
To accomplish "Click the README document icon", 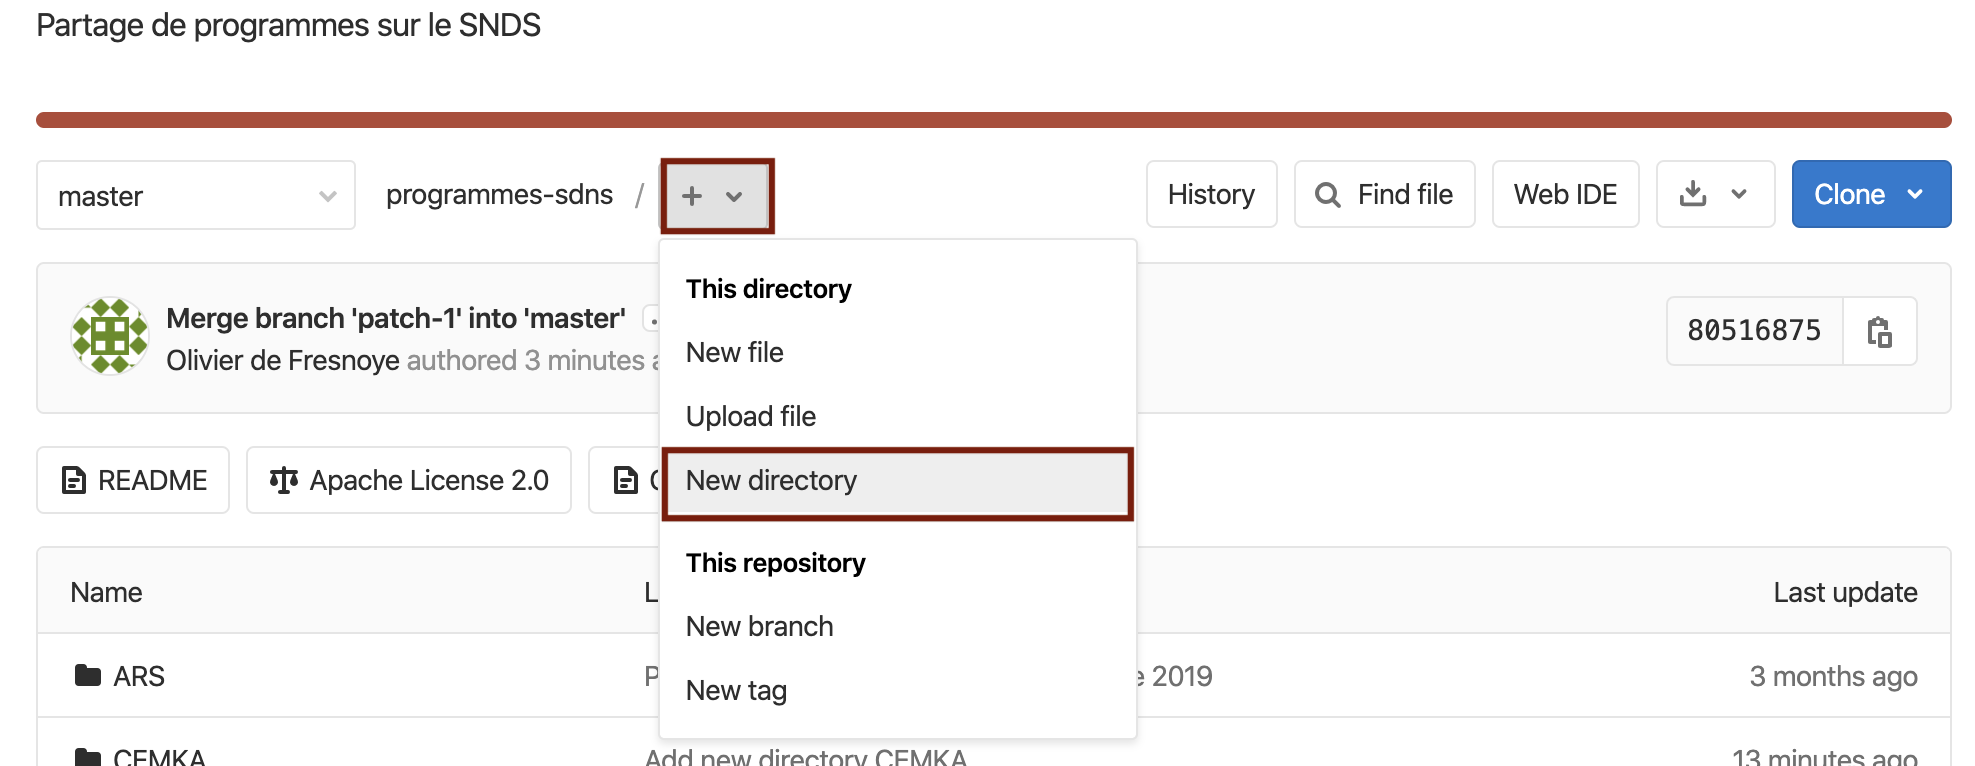I will [74, 481].
